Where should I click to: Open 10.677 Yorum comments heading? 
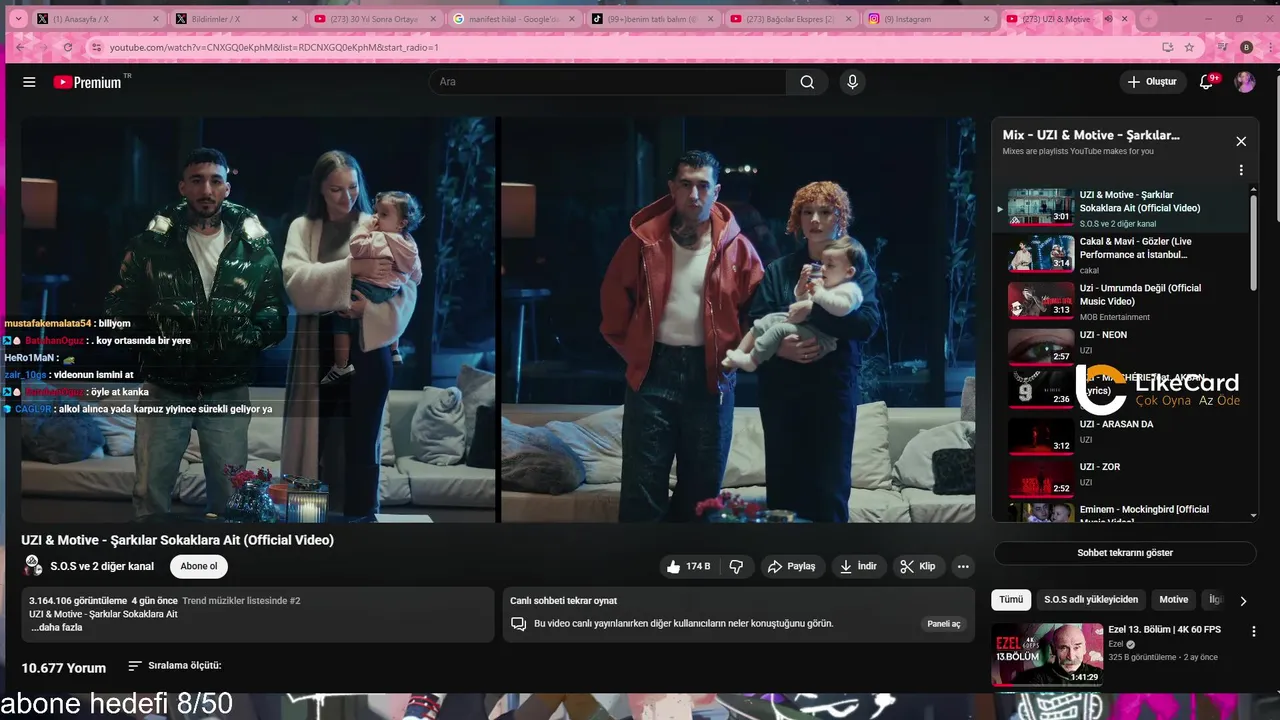point(63,668)
